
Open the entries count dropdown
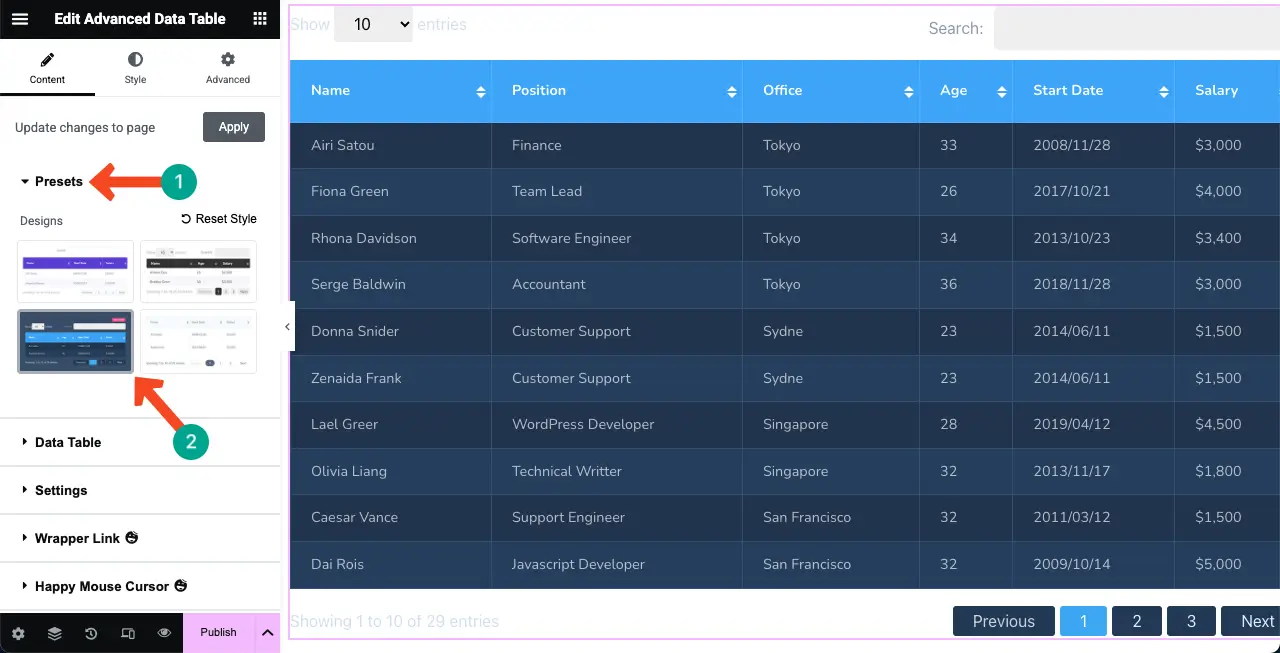click(x=373, y=24)
